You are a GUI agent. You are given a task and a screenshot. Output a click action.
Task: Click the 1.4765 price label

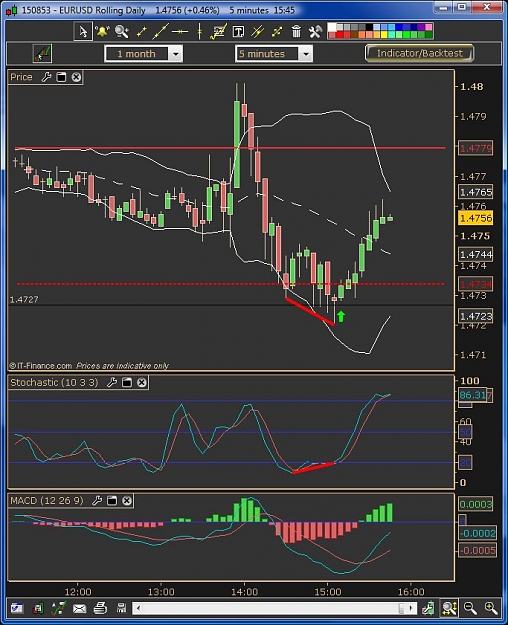pyautogui.click(x=476, y=192)
